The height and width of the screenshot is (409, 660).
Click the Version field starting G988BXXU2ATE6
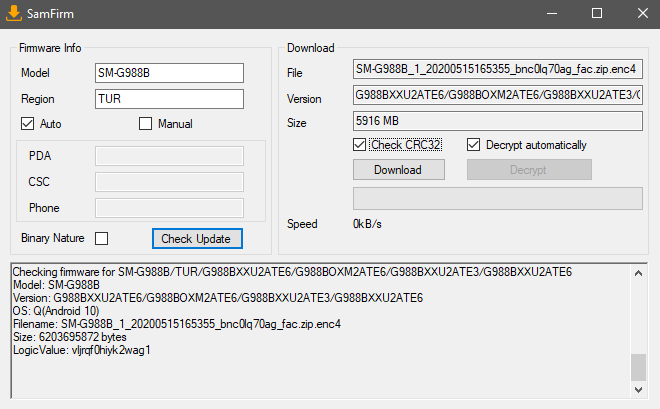(x=498, y=95)
